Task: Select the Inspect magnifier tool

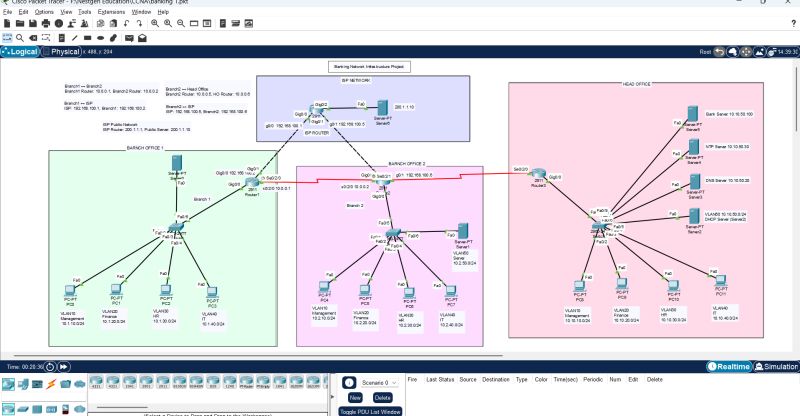Action: [x=20, y=38]
